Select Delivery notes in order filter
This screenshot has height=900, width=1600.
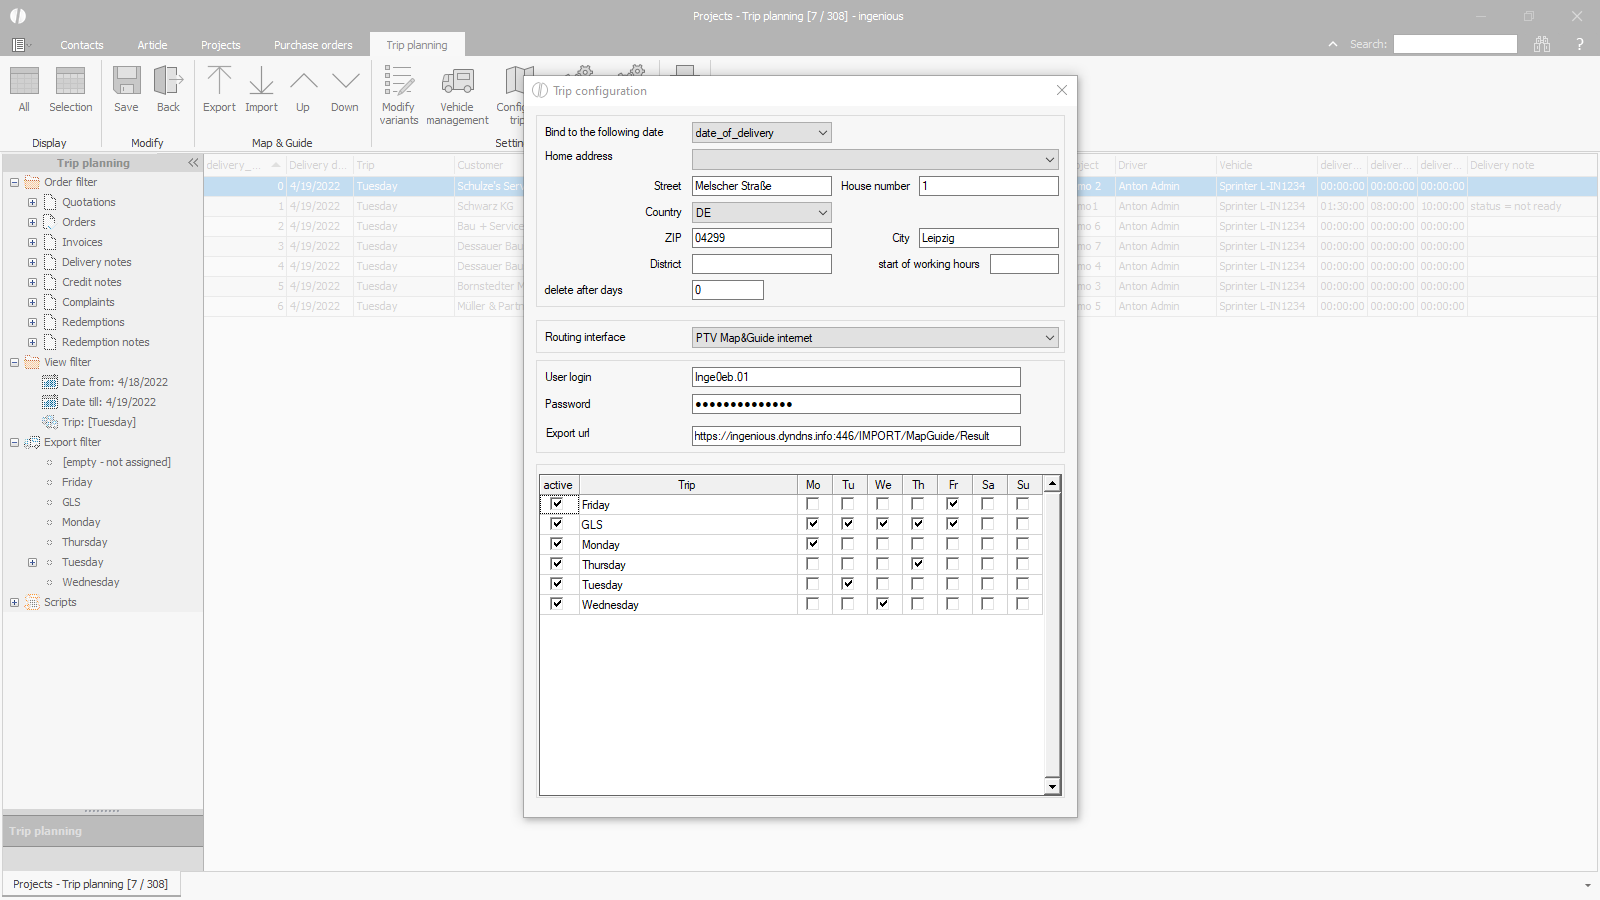coord(96,262)
